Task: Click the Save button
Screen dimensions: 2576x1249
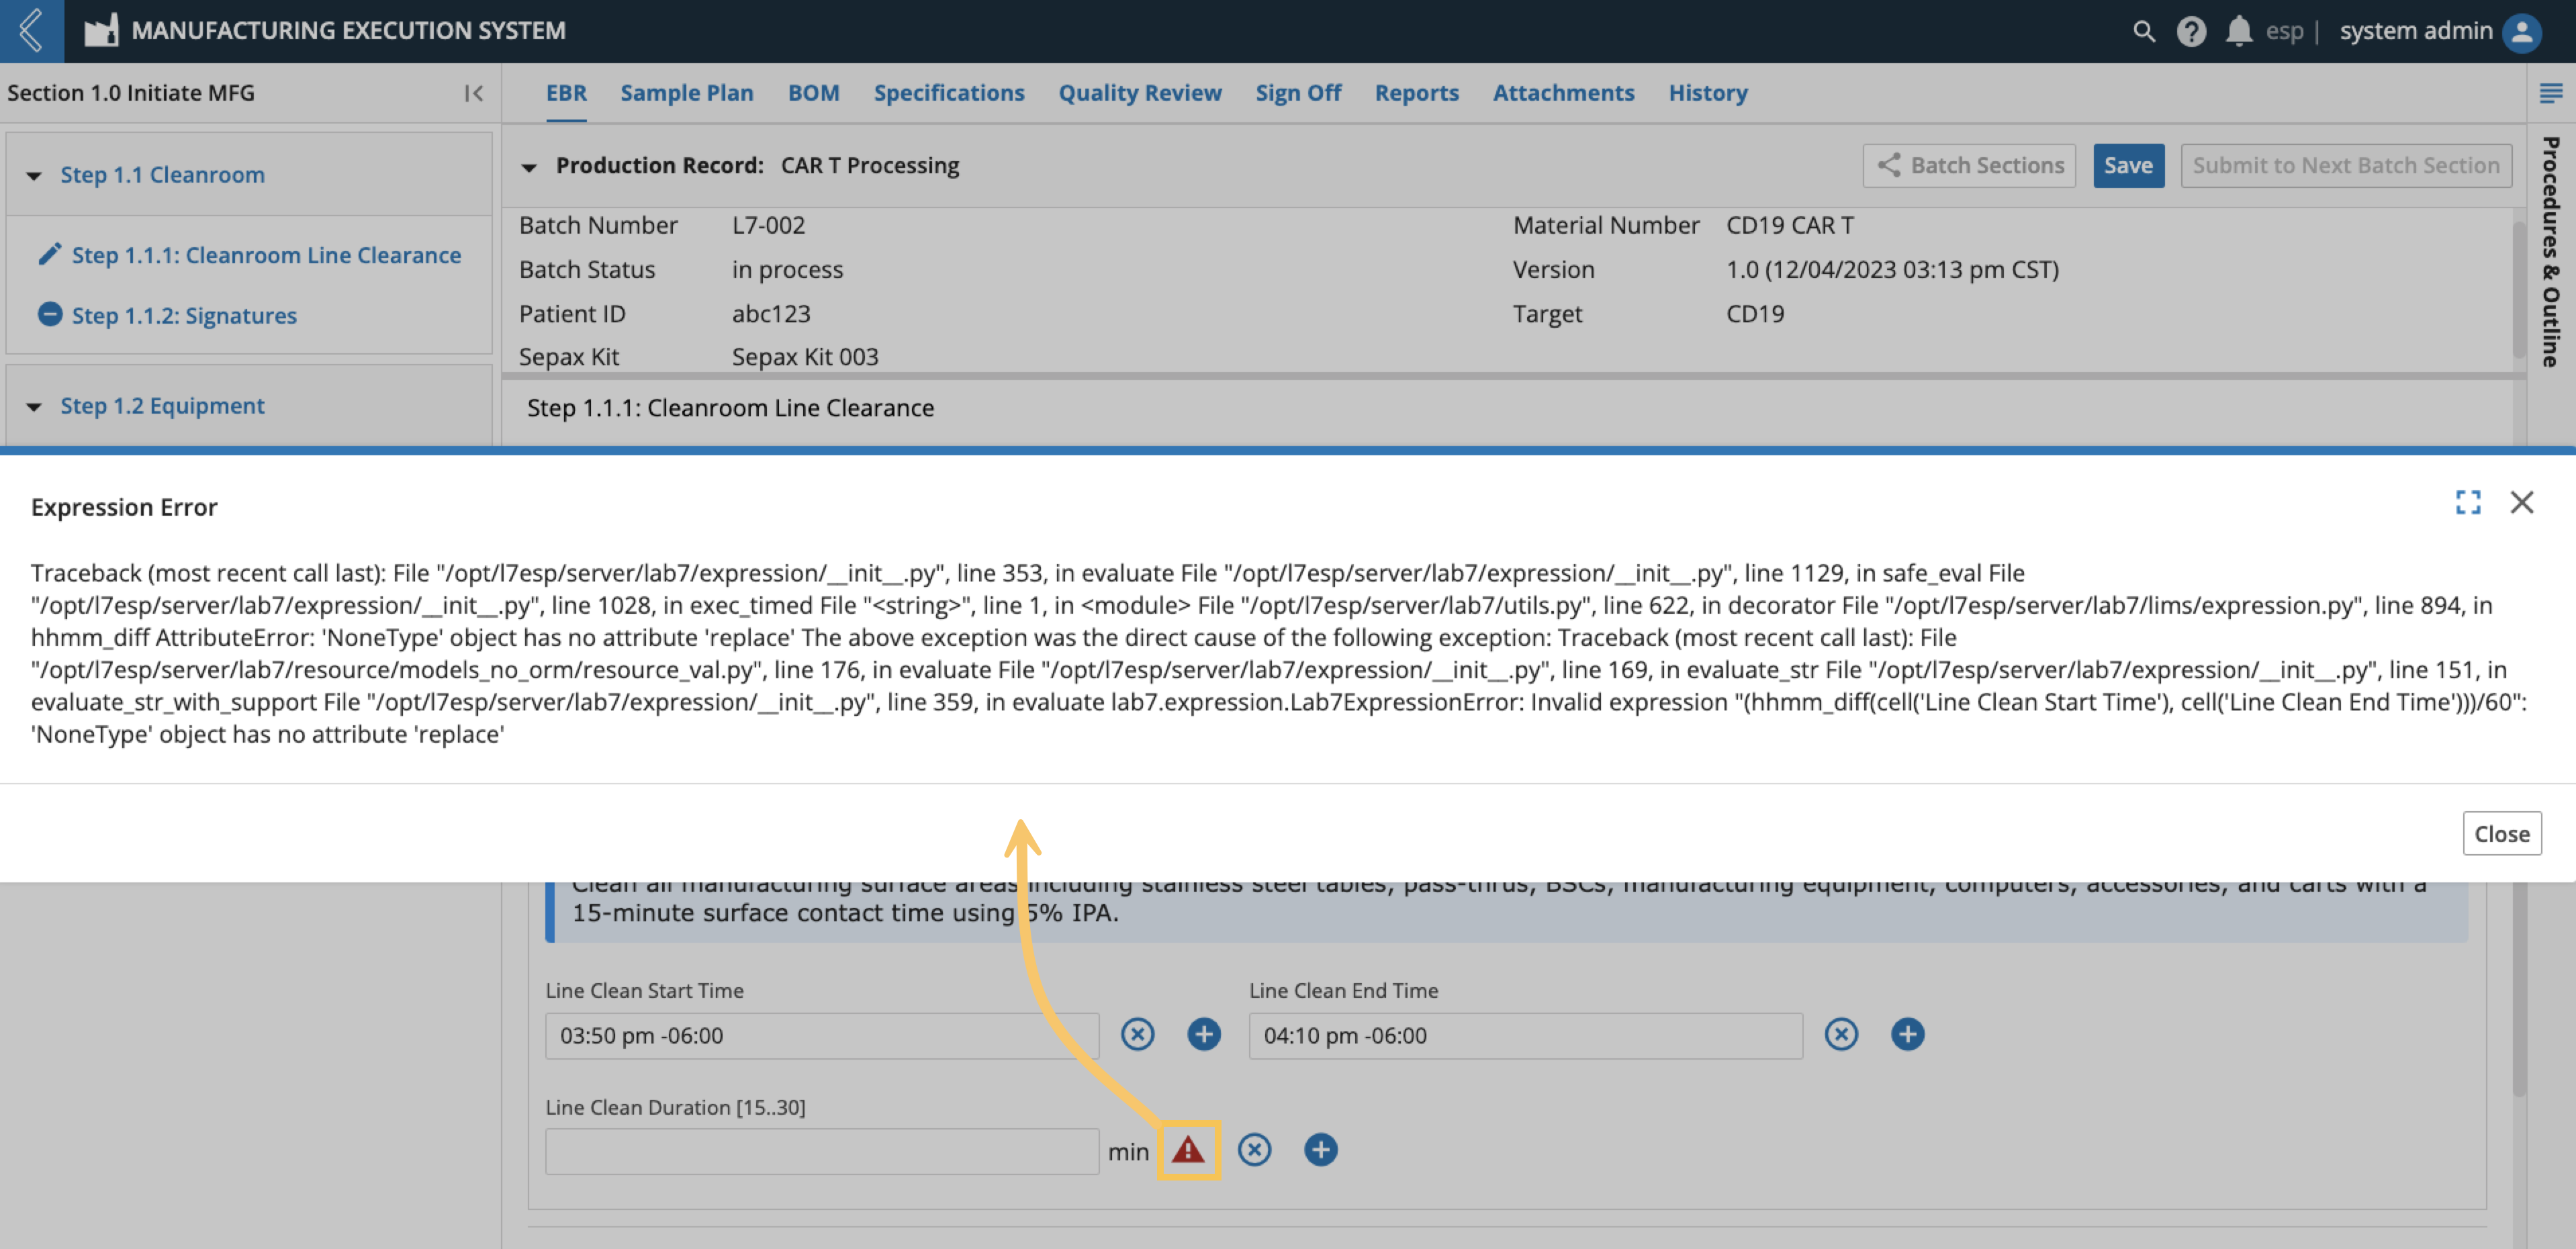Action: click(x=2128, y=165)
